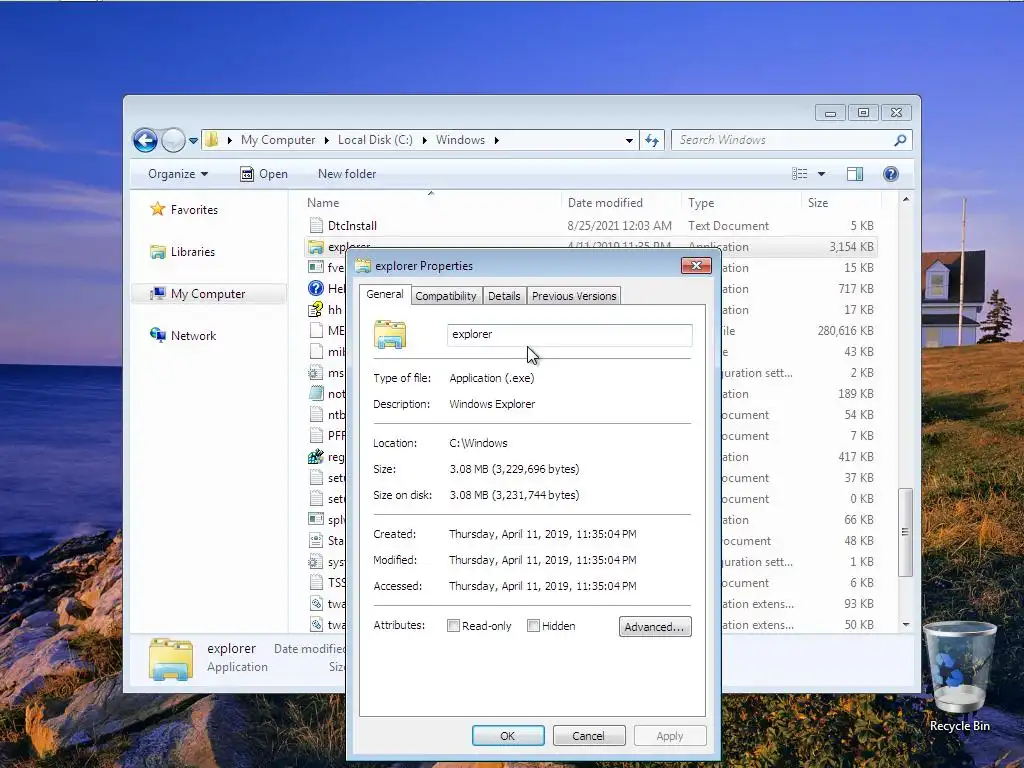Enable the Read-only checkbox
Viewport: 1024px width, 768px height.
453,626
